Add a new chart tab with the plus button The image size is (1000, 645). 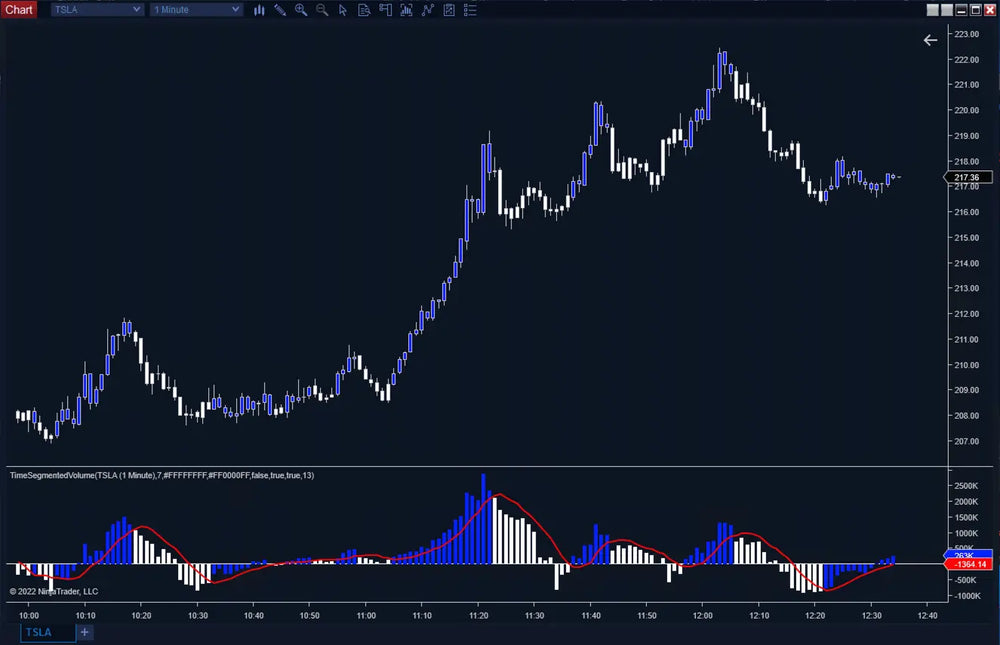tap(84, 632)
